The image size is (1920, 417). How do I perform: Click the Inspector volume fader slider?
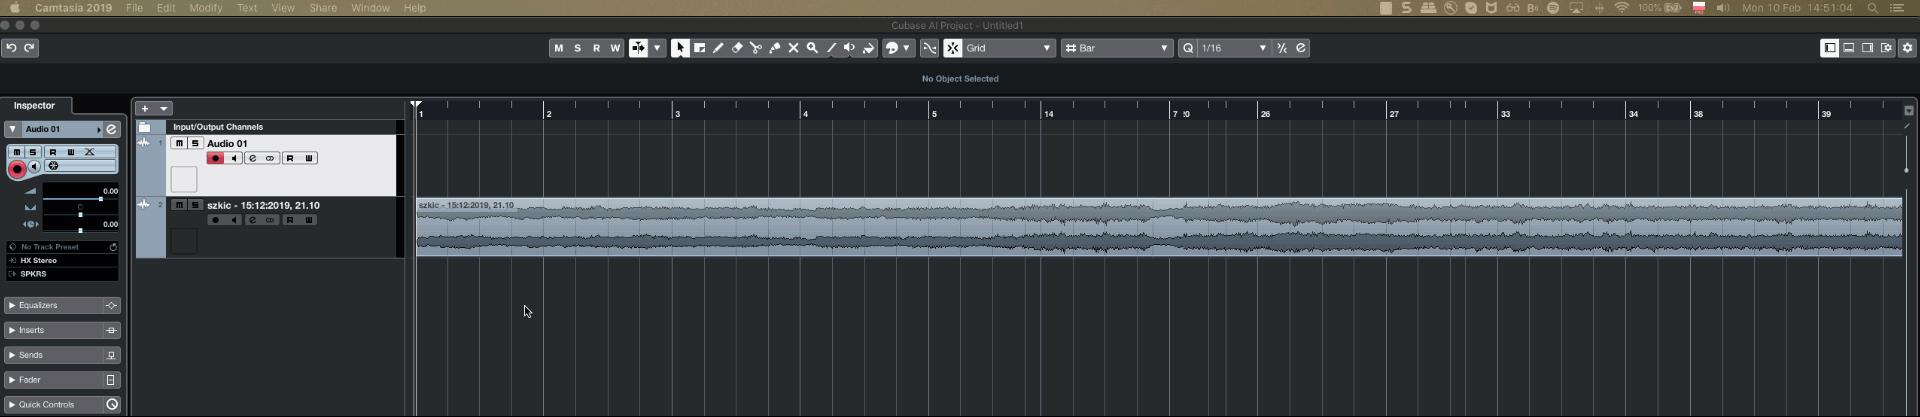pyautogui.click(x=100, y=199)
